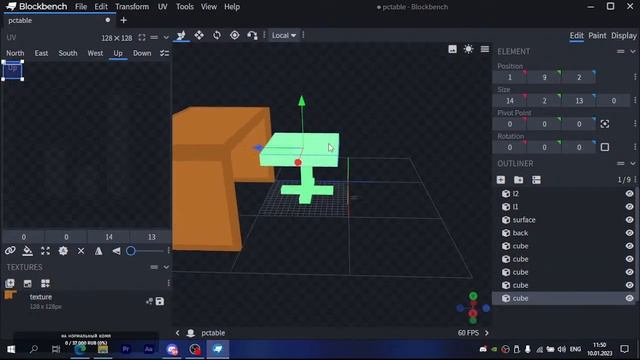The image size is (640, 360).
Task: Open Tools menu
Action: pos(184,7)
